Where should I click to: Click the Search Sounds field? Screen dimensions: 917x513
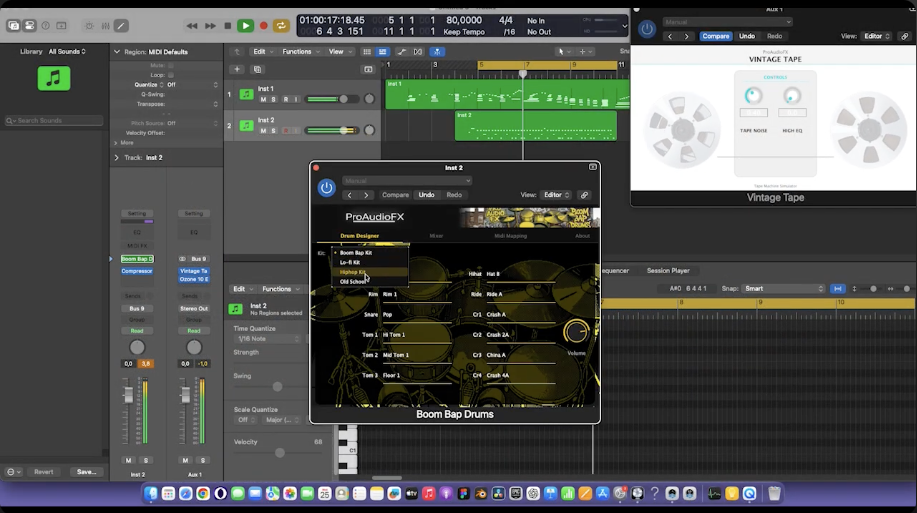coord(53,120)
